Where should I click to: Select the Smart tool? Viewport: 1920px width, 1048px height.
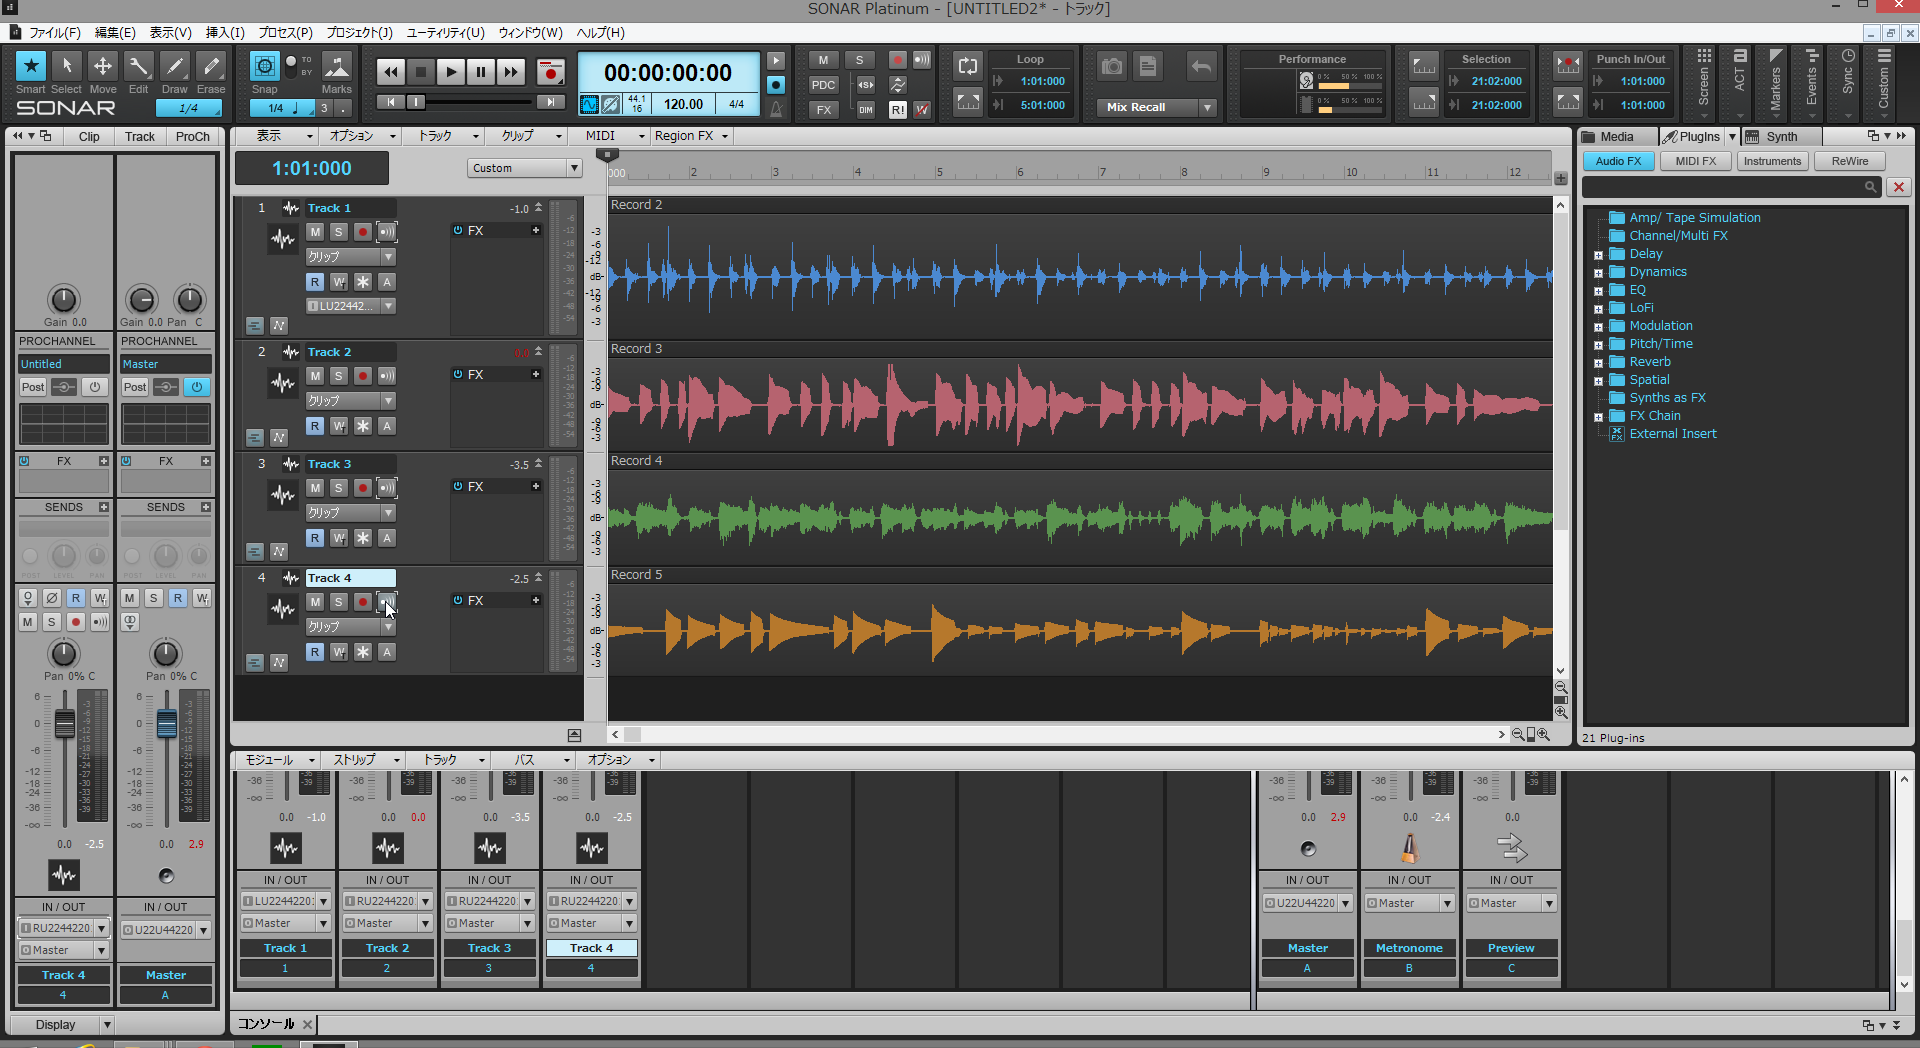point(31,66)
